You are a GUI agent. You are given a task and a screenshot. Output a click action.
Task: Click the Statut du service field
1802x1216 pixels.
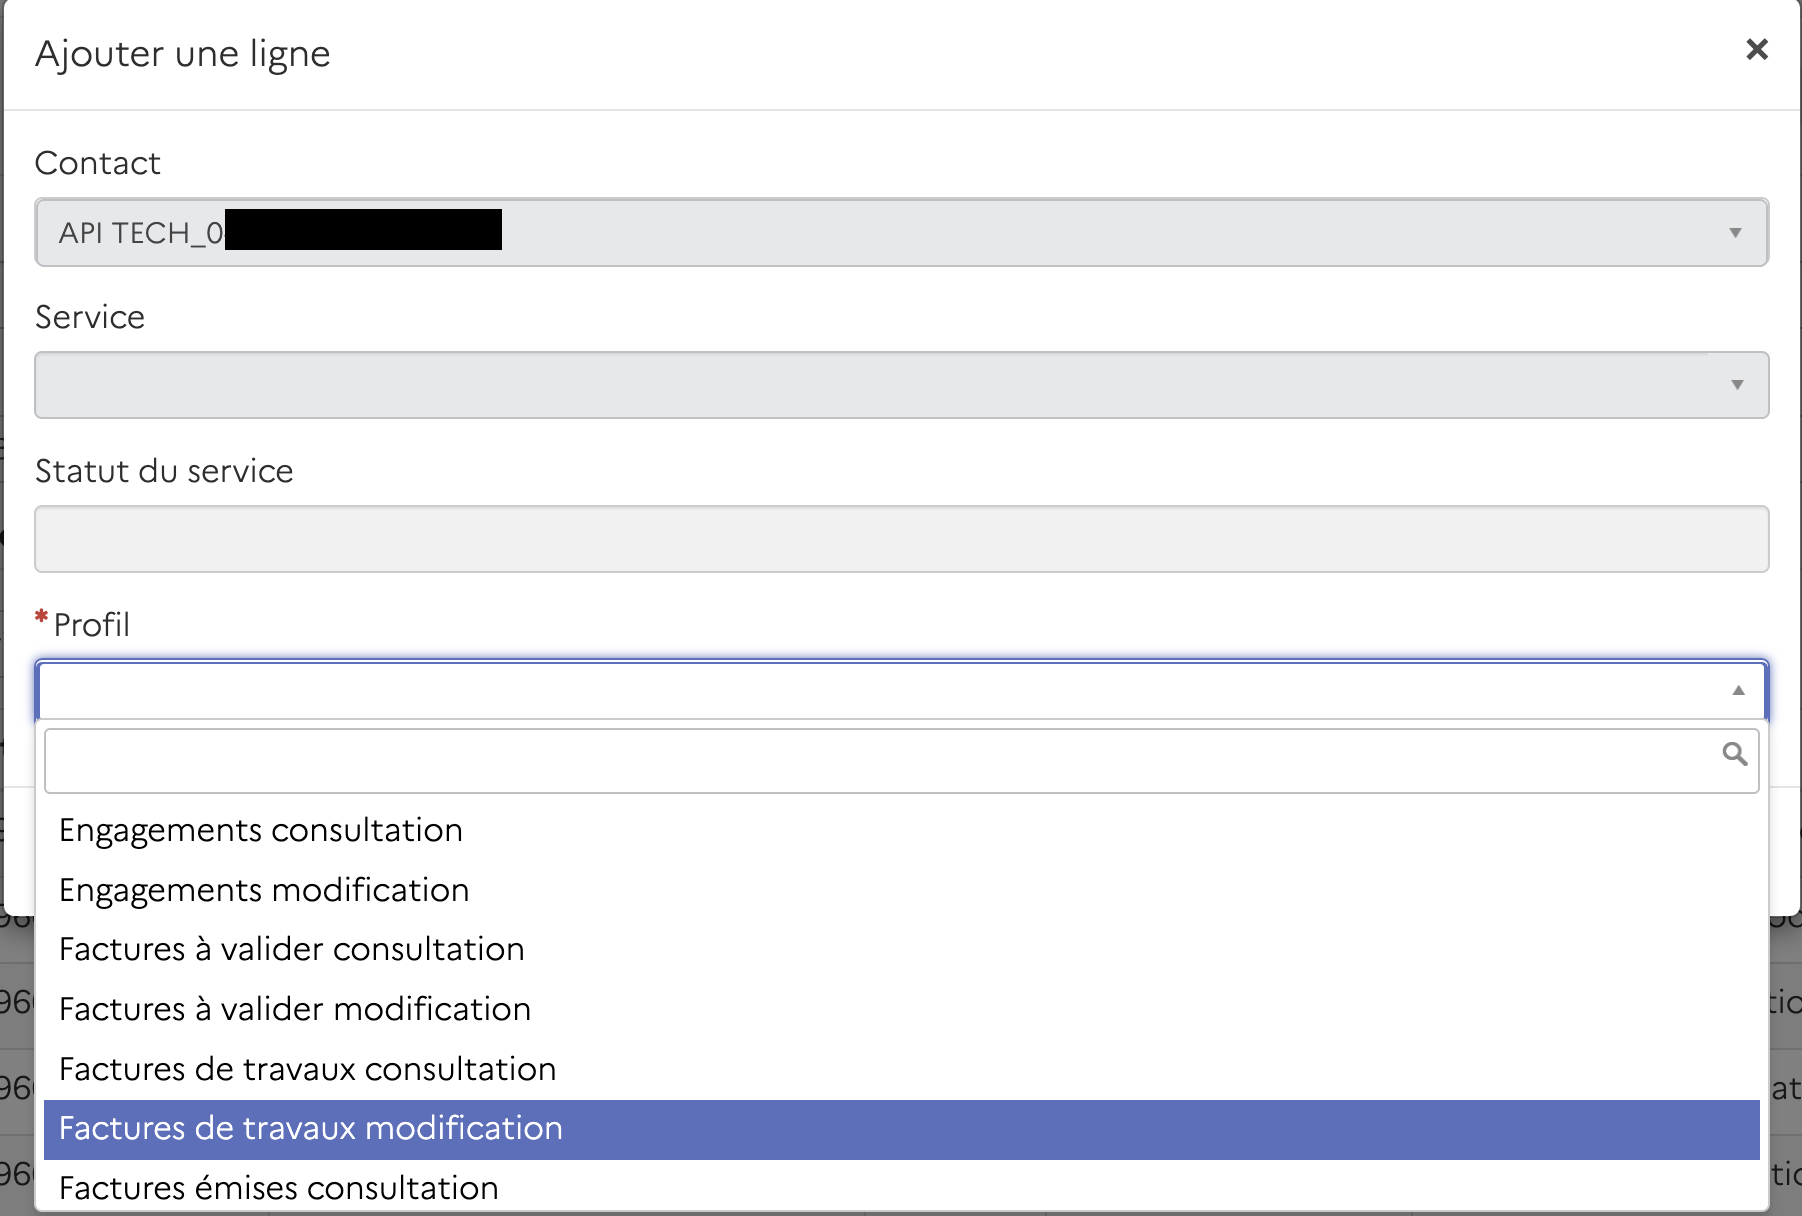click(x=900, y=538)
